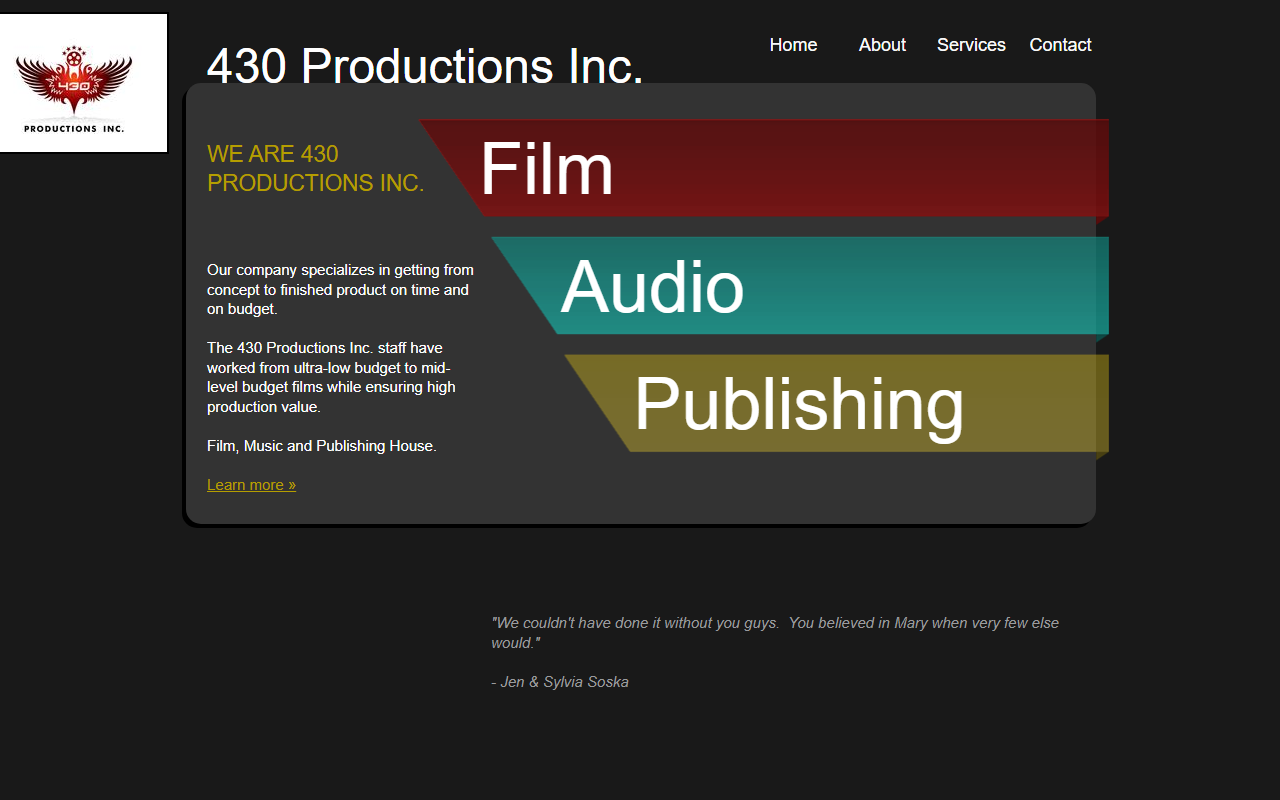Follow the Learn more » link
This screenshot has height=800, width=1280.
point(251,485)
